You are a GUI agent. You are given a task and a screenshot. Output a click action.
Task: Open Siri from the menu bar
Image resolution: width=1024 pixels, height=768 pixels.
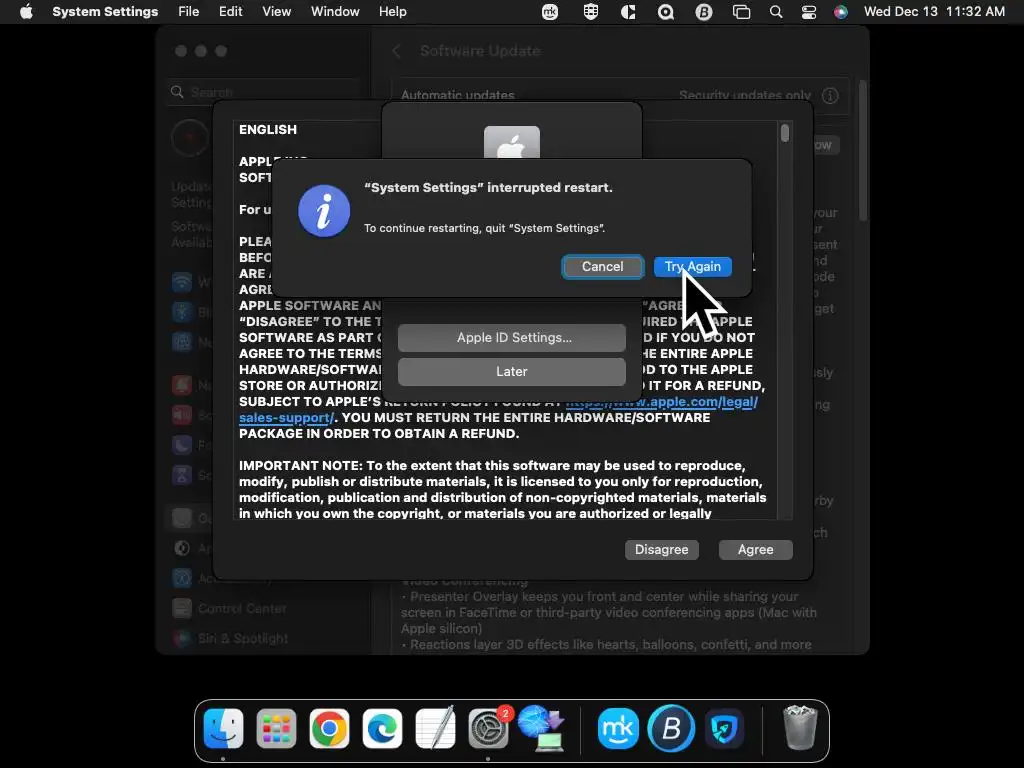(840, 12)
